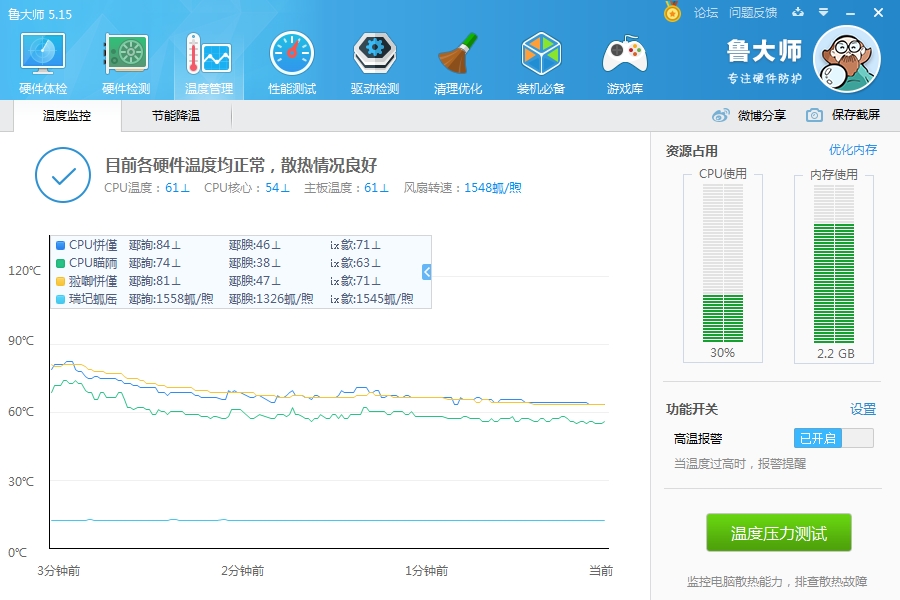Viewport: 900px width, 600px height.
Task: Click the 内存使用 2.2 GB bar
Action: pos(834,263)
